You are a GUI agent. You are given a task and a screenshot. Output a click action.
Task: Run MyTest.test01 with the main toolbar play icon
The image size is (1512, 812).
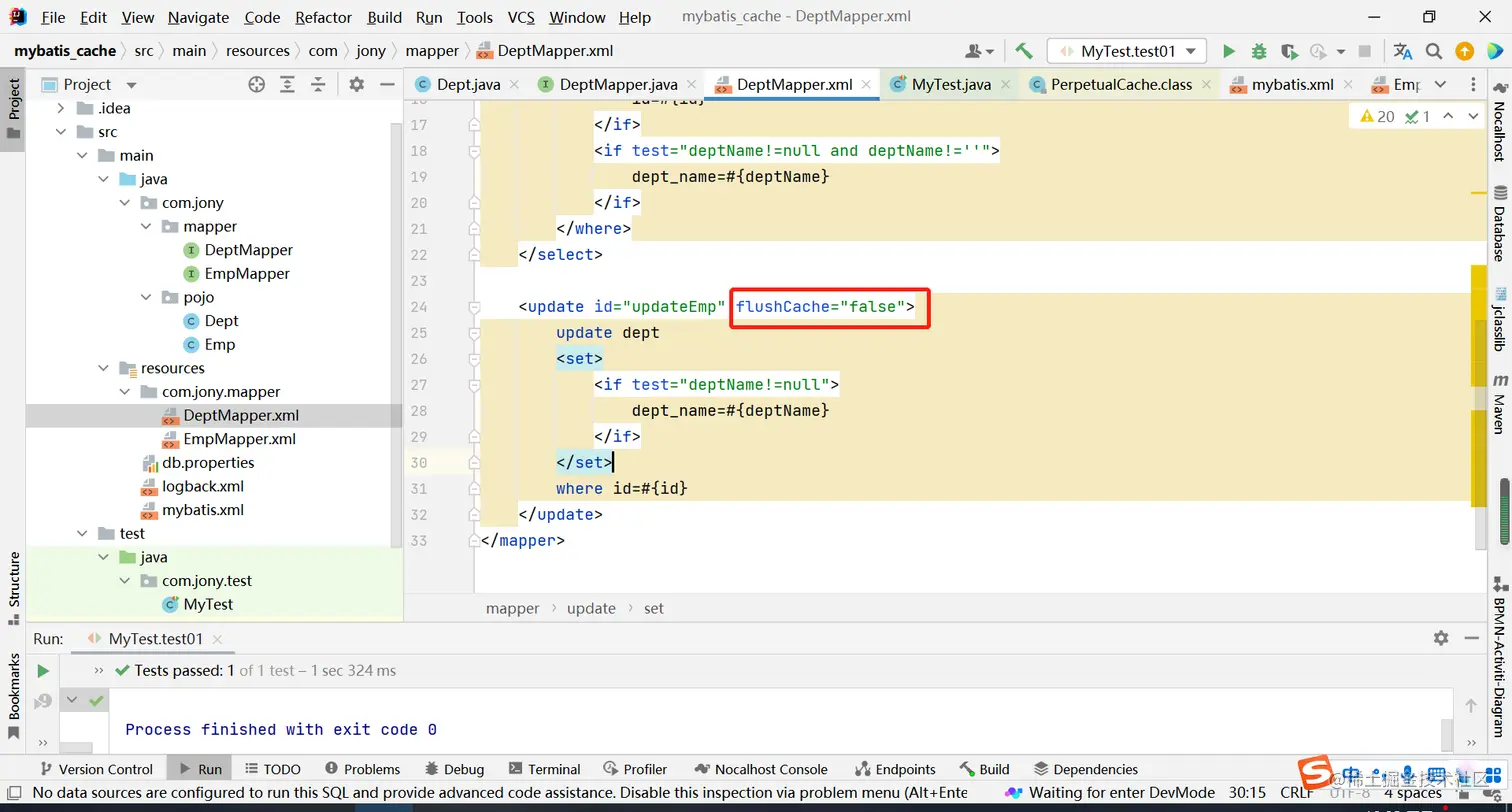[x=1229, y=51]
